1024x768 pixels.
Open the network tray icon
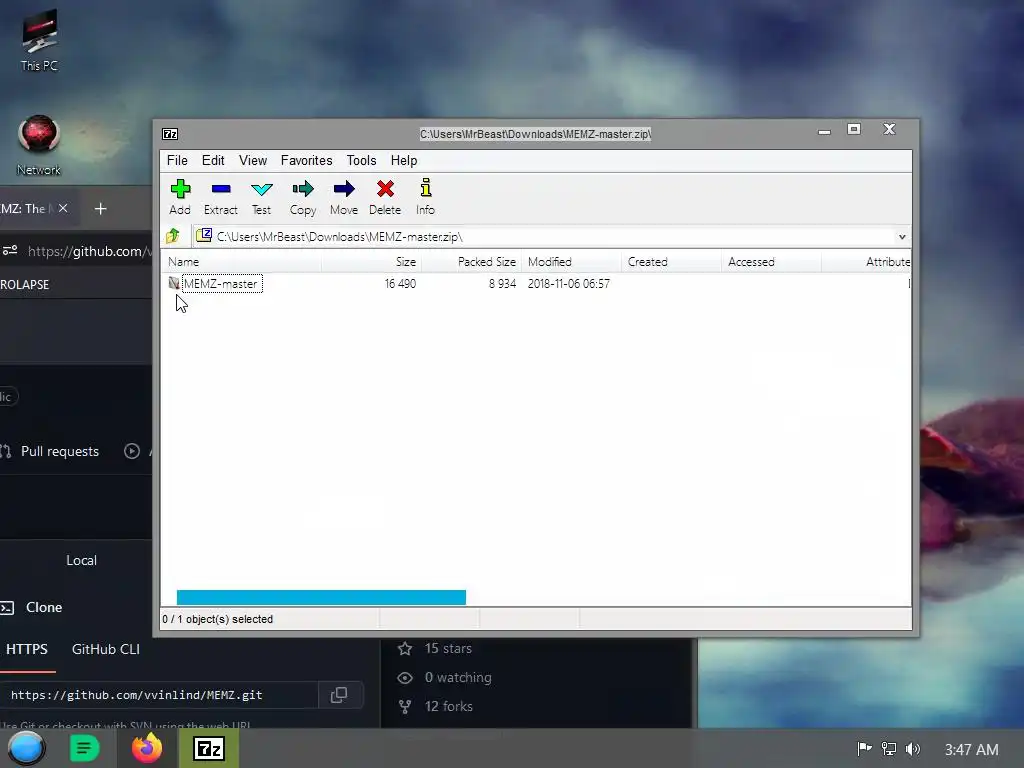coord(889,748)
